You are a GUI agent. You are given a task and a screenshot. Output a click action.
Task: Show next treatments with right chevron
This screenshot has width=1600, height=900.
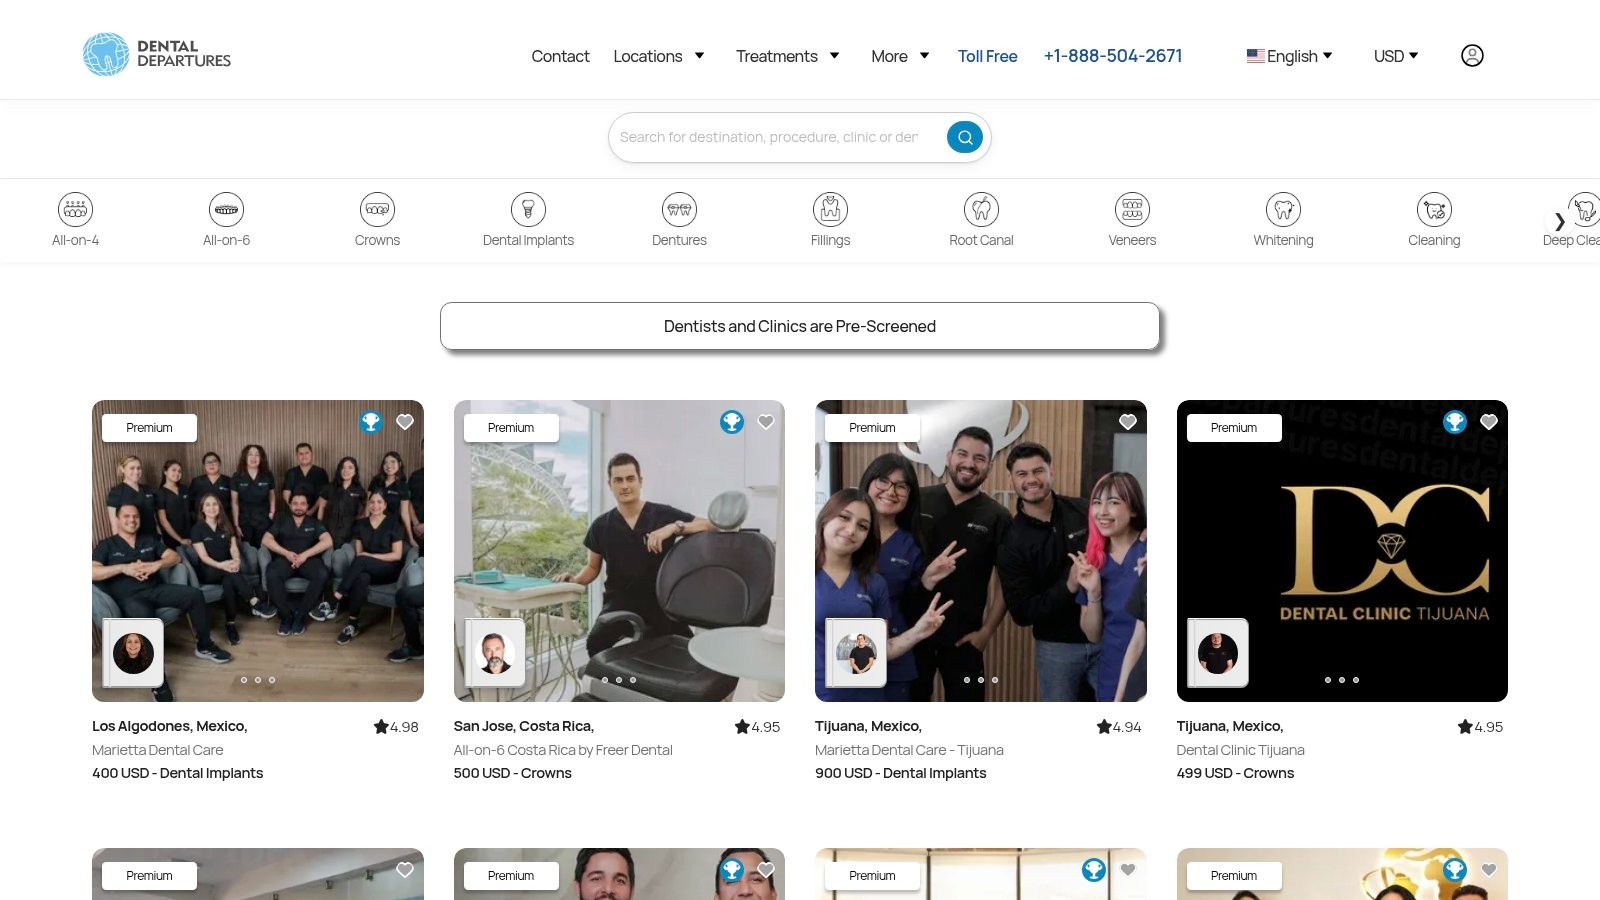pyautogui.click(x=1560, y=221)
